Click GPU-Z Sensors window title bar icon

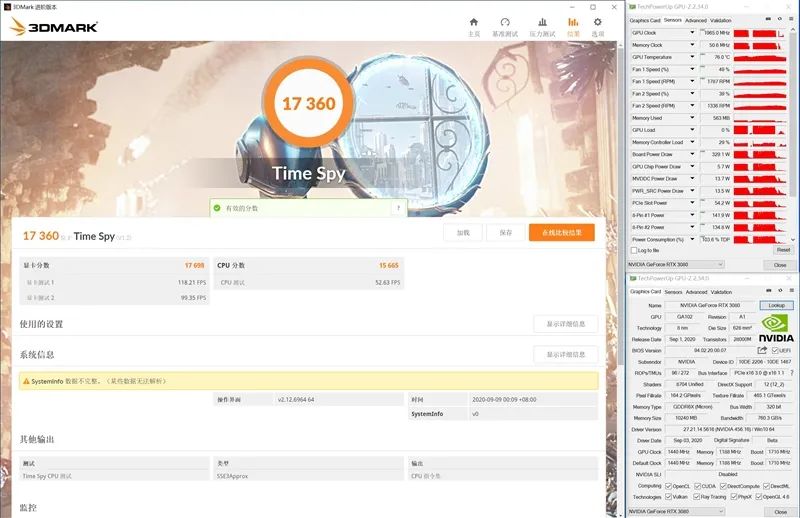(633, 7)
